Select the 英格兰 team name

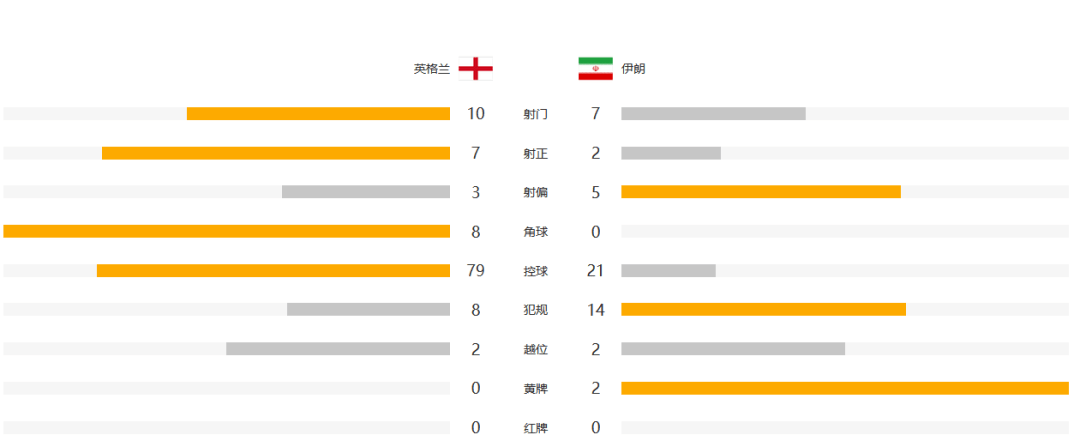click(x=431, y=69)
